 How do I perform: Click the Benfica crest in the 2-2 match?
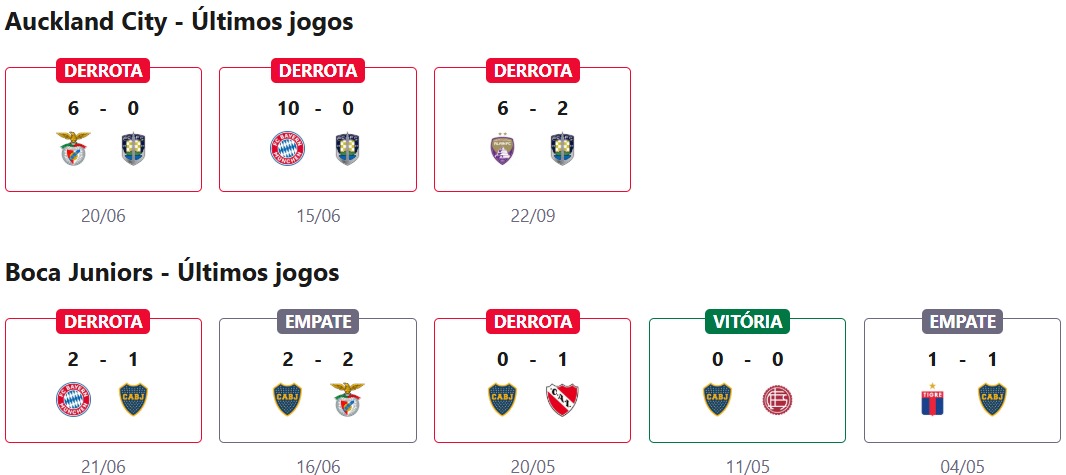pyautogui.click(x=348, y=400)
